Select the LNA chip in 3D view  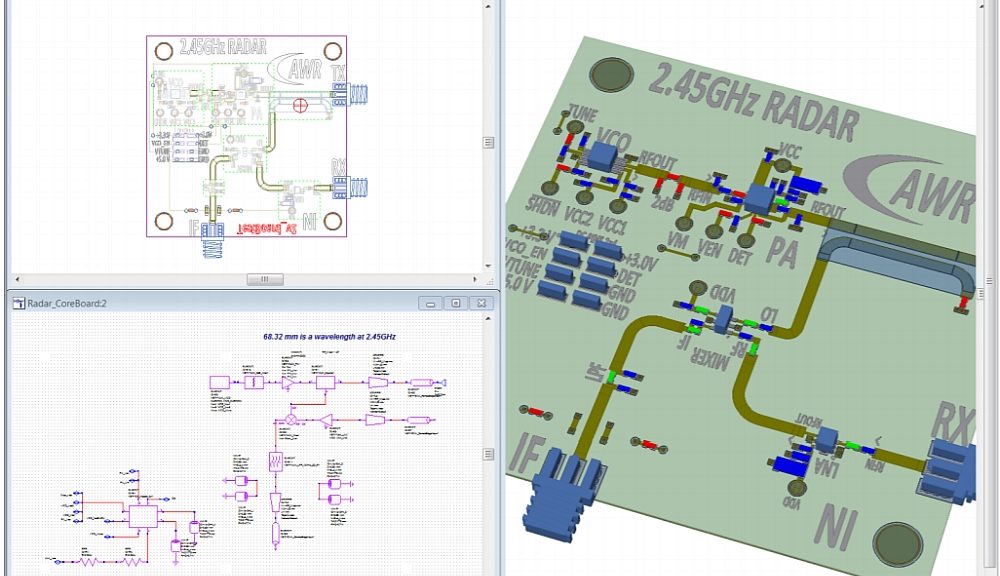pyautogui.click(x=826, y=438)
